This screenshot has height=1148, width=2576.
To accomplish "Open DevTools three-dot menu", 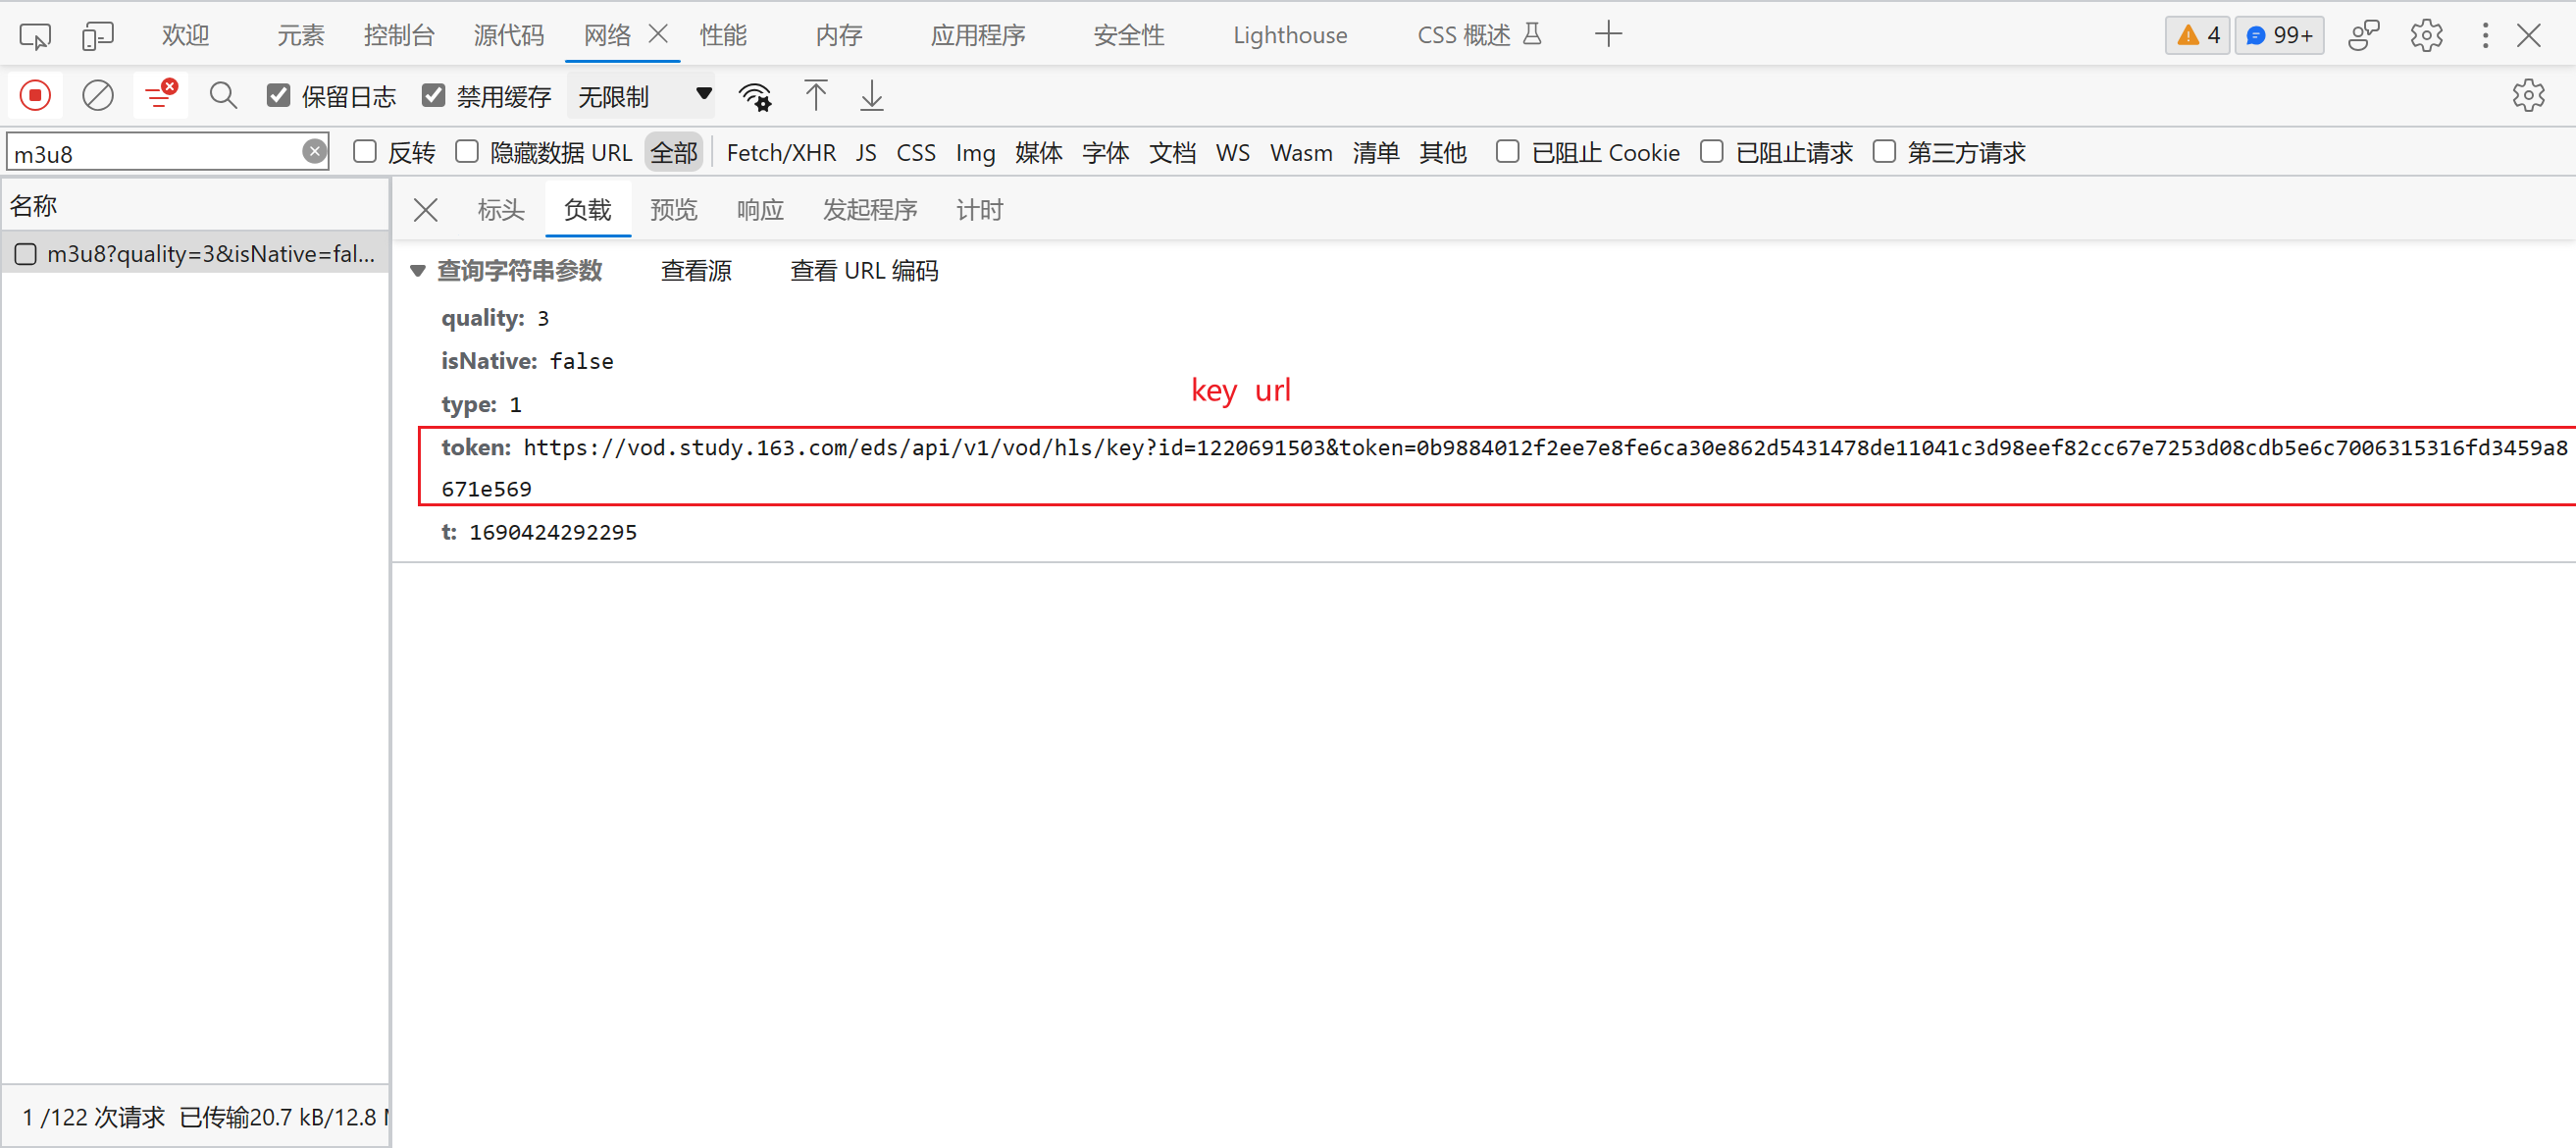I will (x=2485, y=34).
